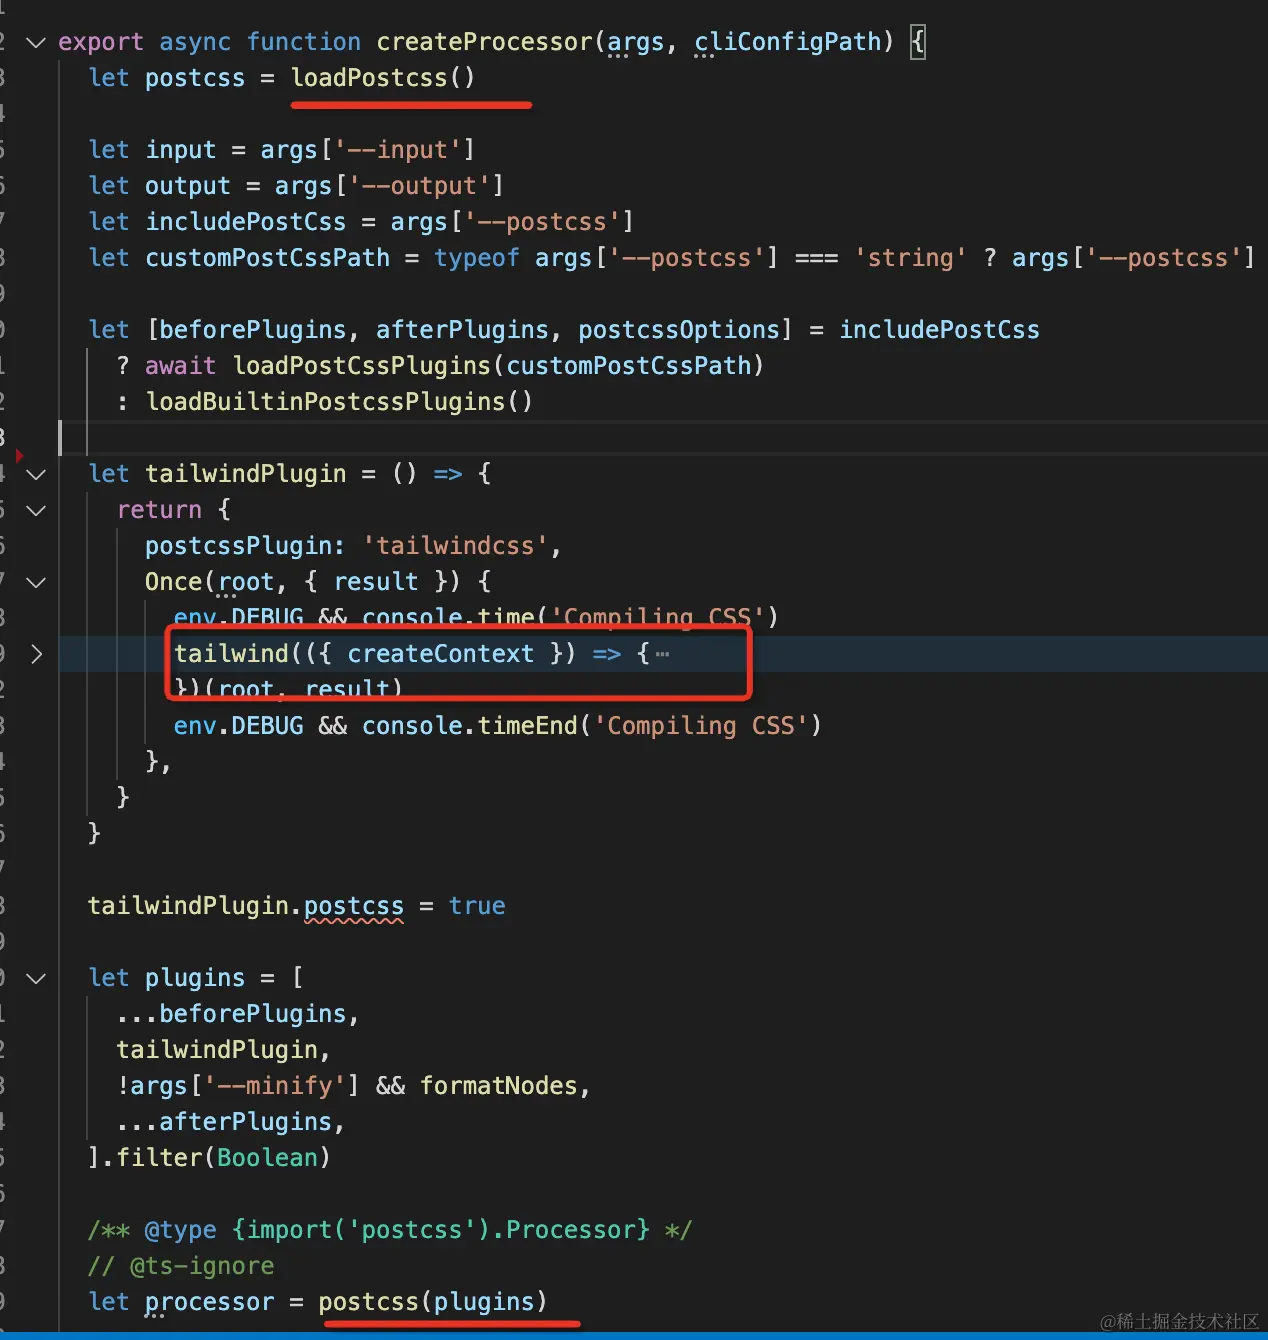Click the '// @ts-ignore' comment
Viewport: 1268px width, 1340px height.
180,1266
